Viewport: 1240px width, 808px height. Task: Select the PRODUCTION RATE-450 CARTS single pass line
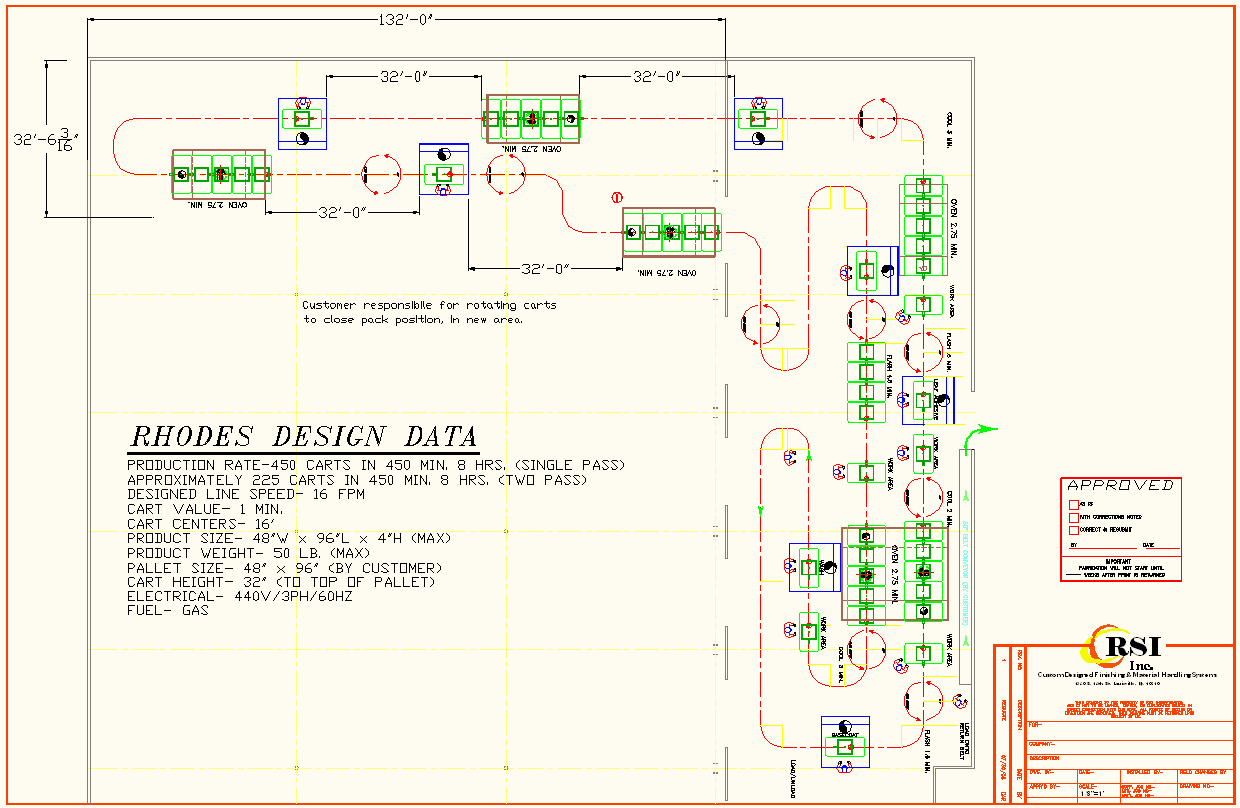tap(376, 466)
